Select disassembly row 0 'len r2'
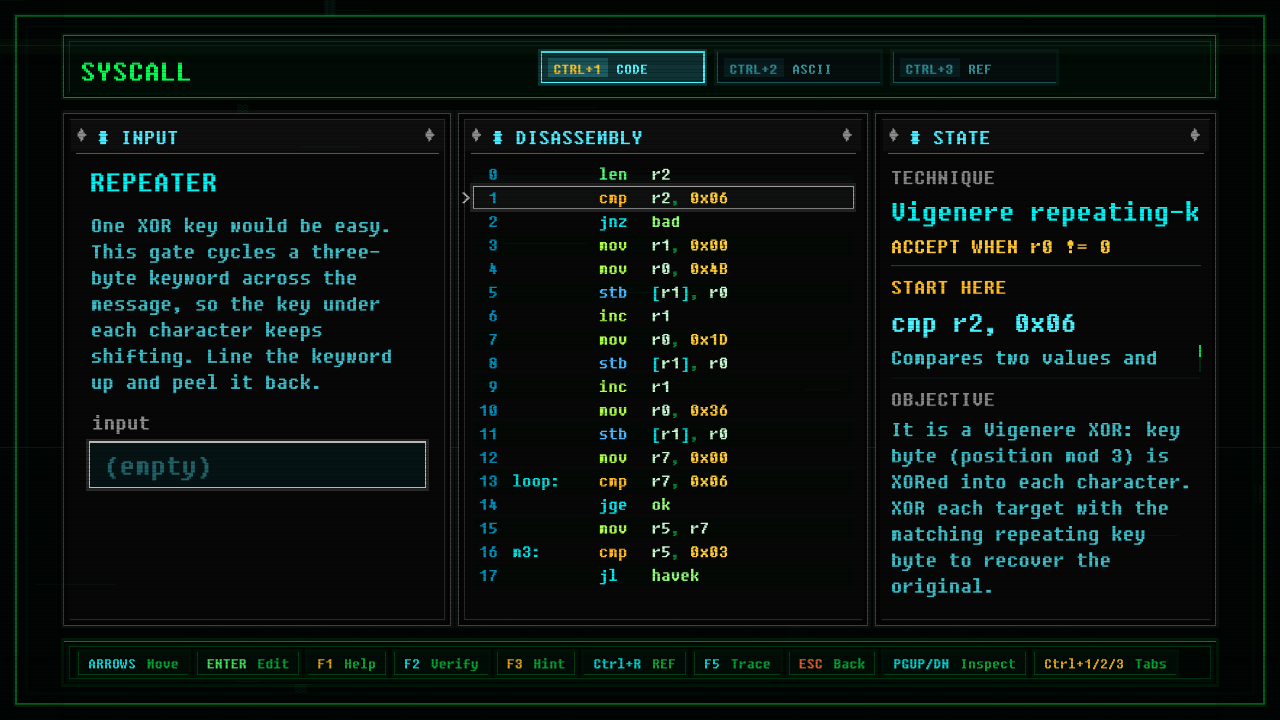The height and width of the screenshot is (720, 1280). (663, 174)
